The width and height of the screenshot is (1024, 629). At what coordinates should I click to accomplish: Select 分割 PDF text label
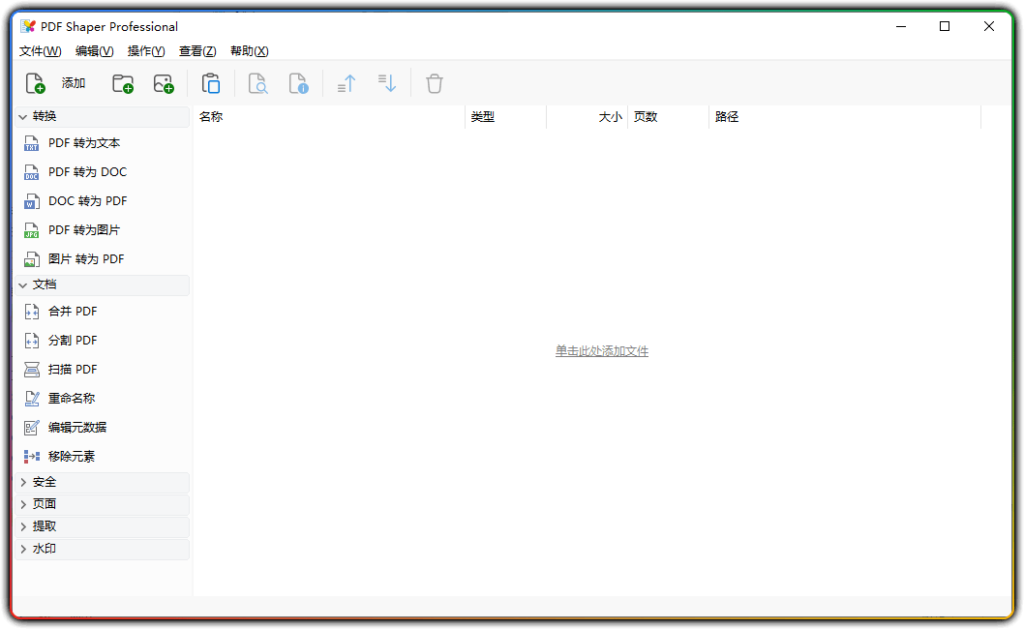click(x=72, y=340)
